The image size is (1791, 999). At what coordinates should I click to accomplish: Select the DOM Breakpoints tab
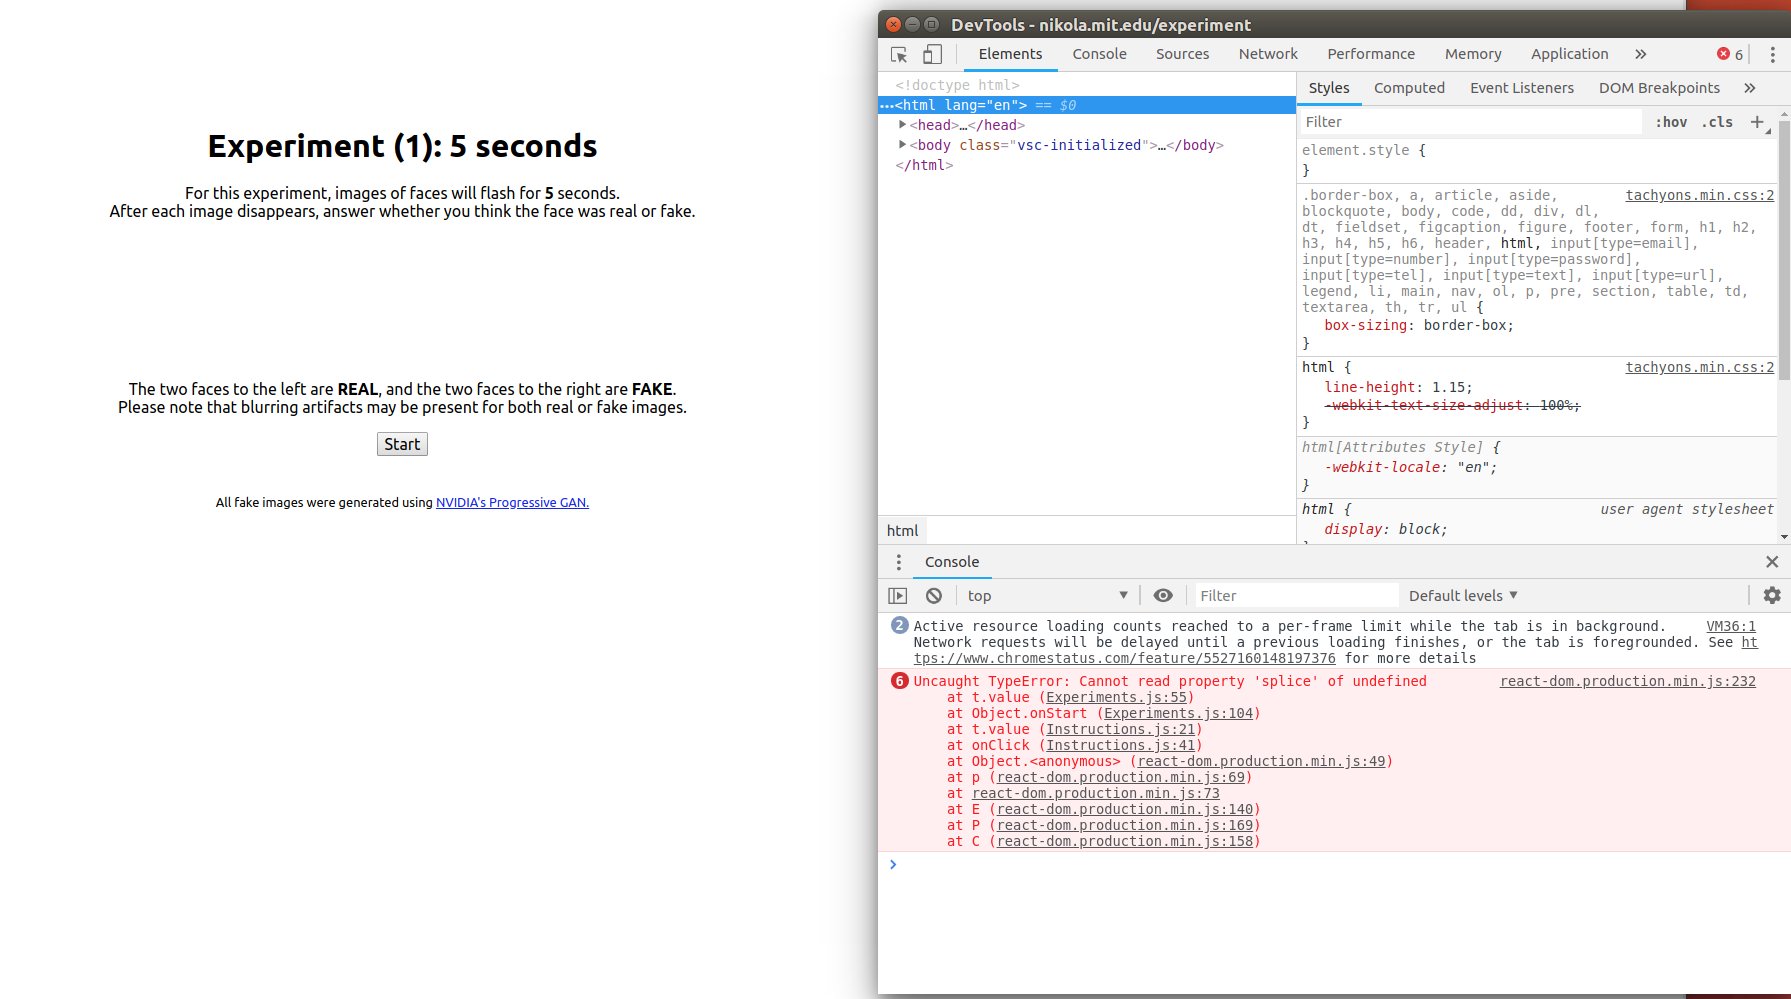coord(1659,88)
